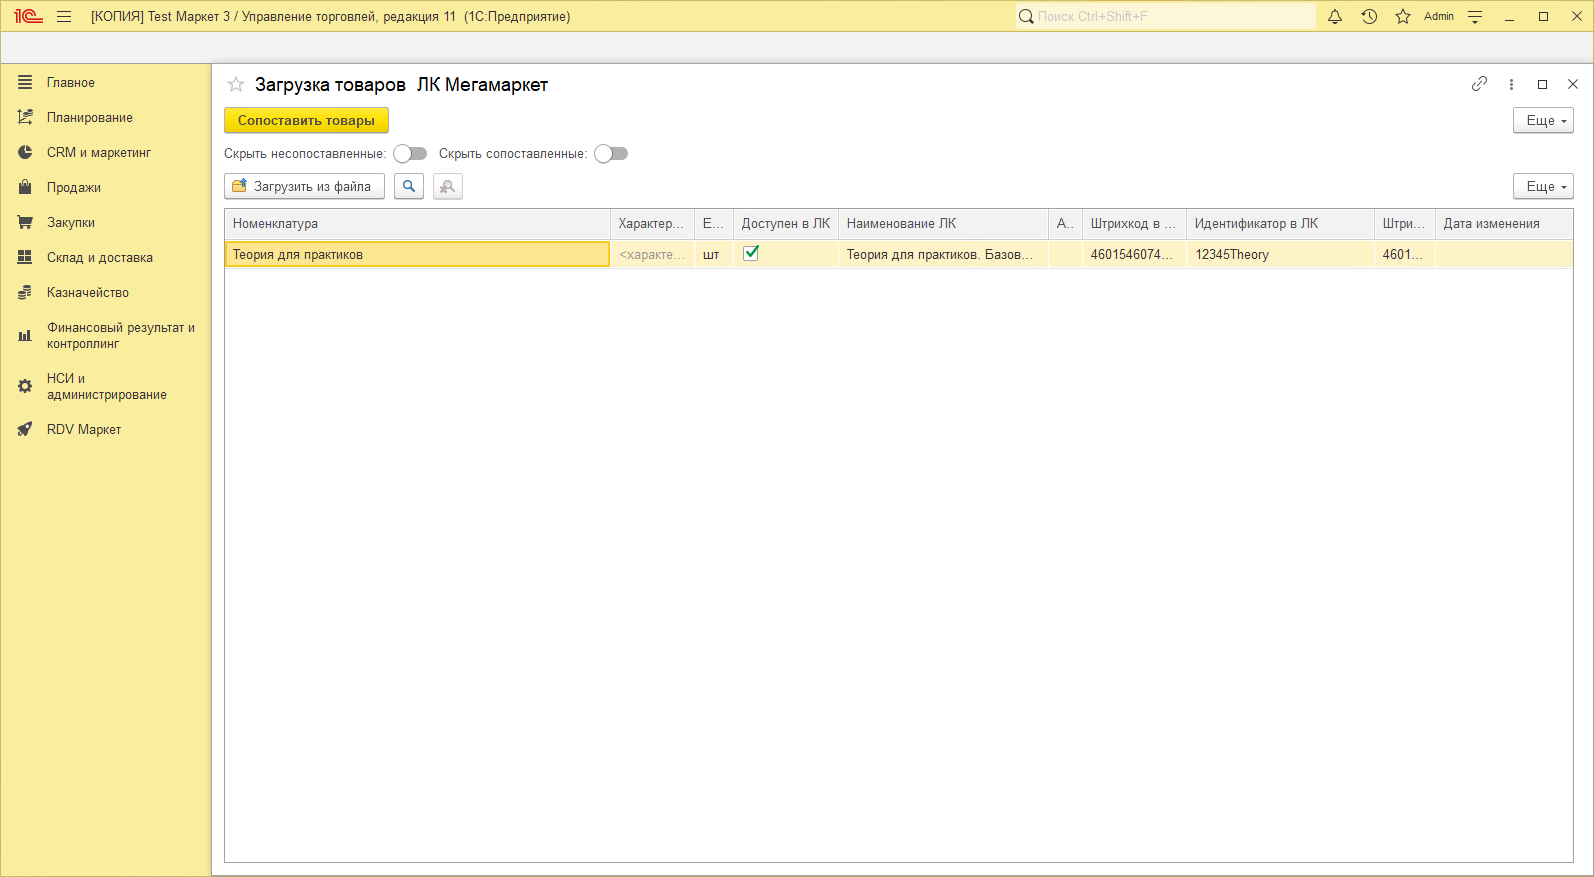Click Штрихкод в ЛК column header
This screenshot has width=1594, height=877.
point(1134,223)
